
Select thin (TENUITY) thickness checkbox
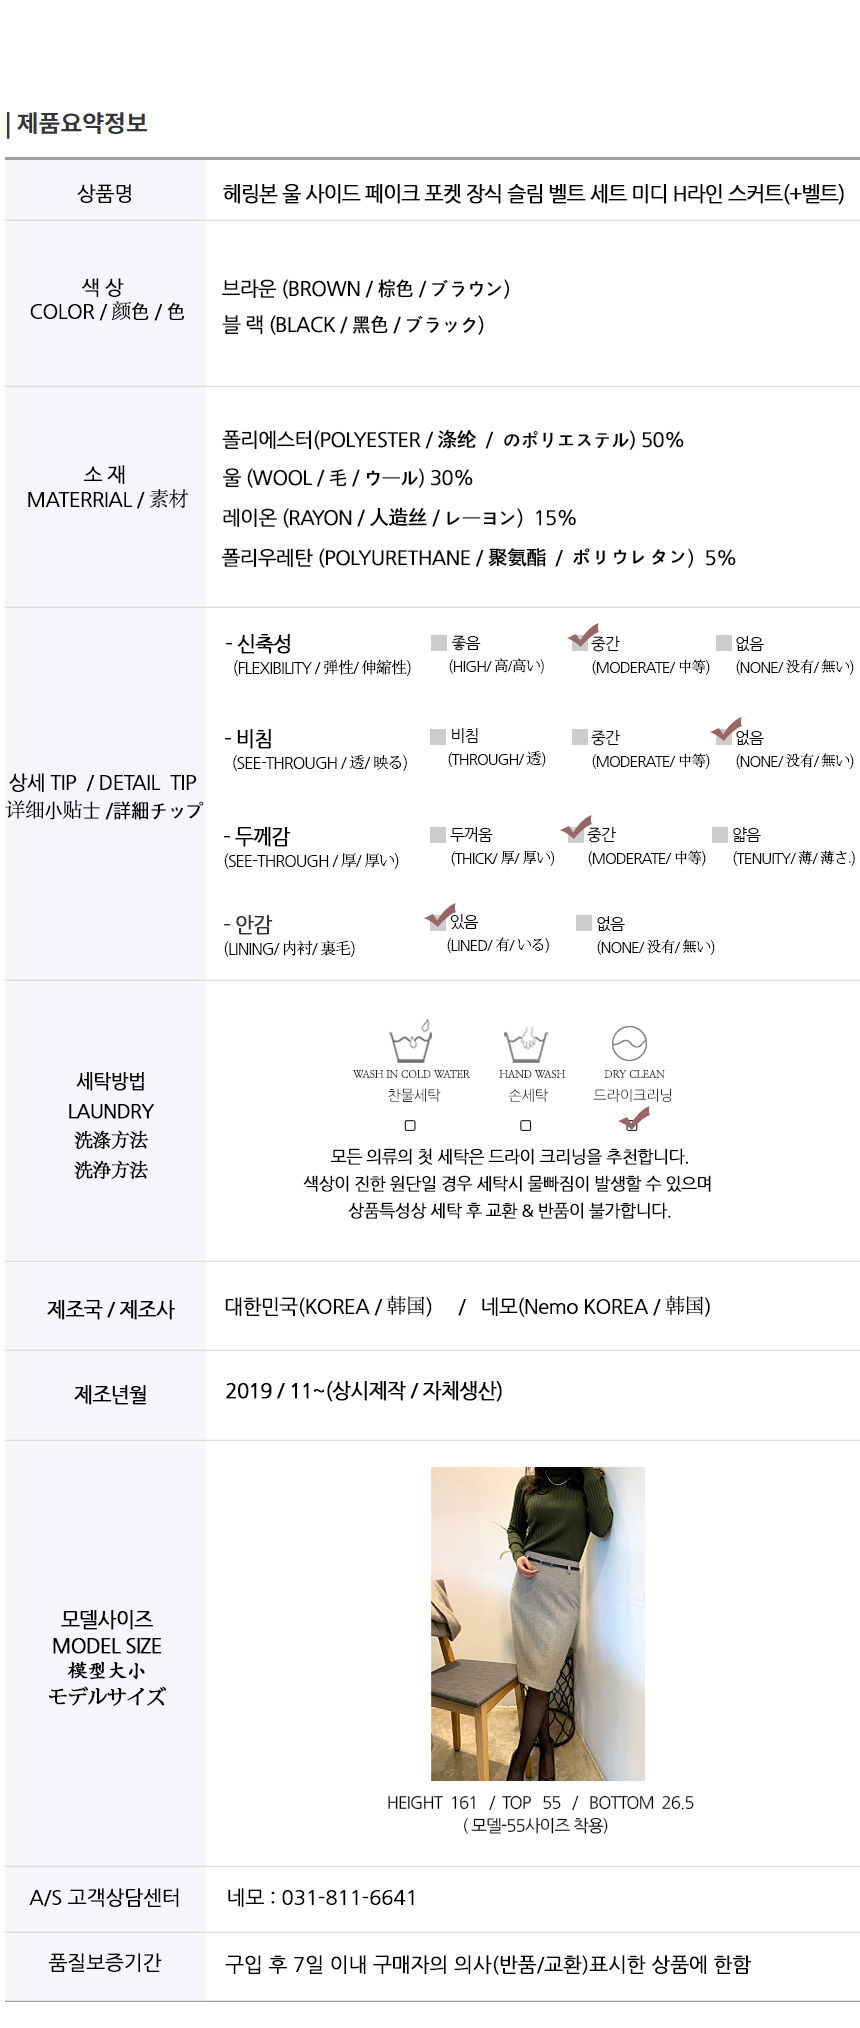click(x=720, y=835)
